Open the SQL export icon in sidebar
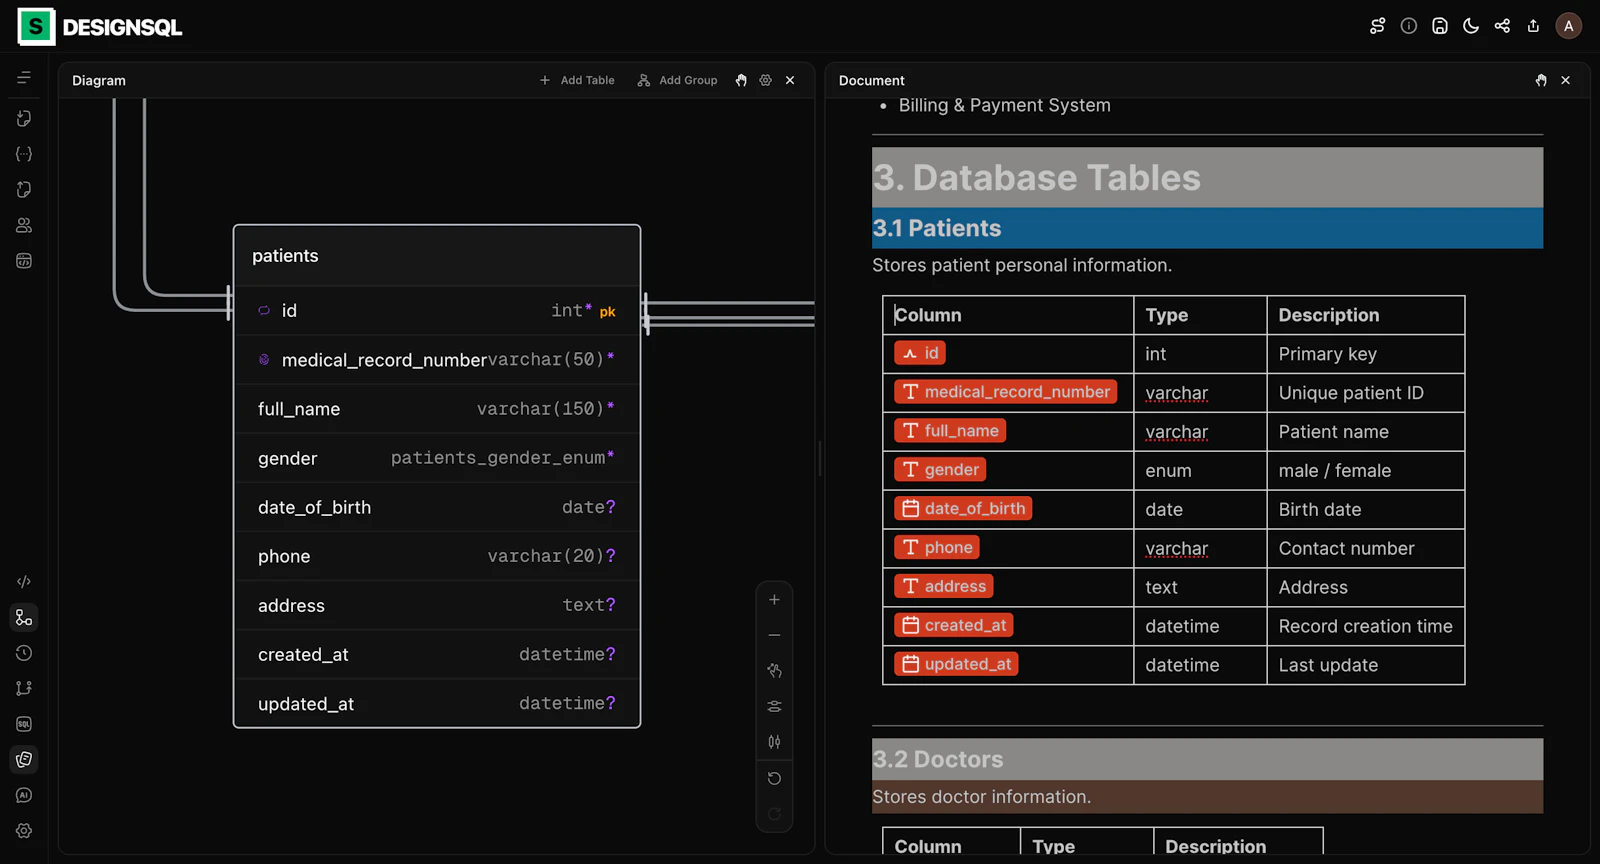Viewport: 1600px width, 864px height. 24,724
